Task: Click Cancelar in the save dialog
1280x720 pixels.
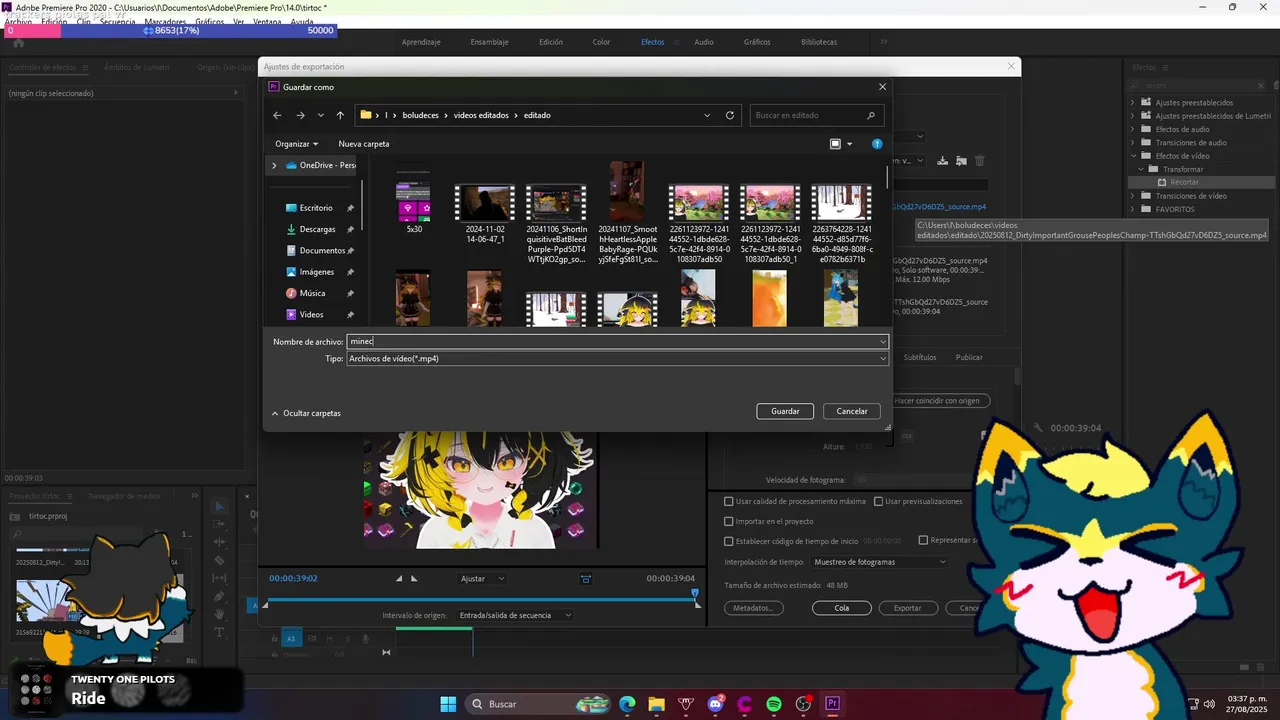Action: tap(852, 411)
